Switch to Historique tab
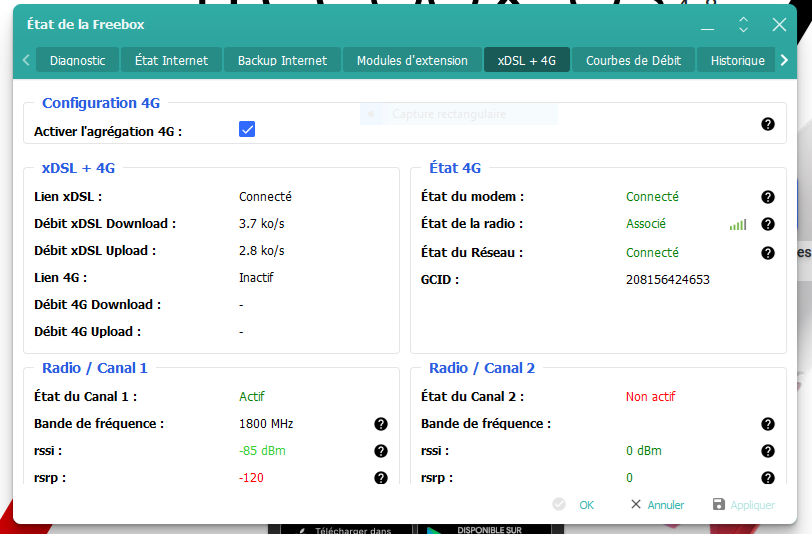 [x=737, y=61]
